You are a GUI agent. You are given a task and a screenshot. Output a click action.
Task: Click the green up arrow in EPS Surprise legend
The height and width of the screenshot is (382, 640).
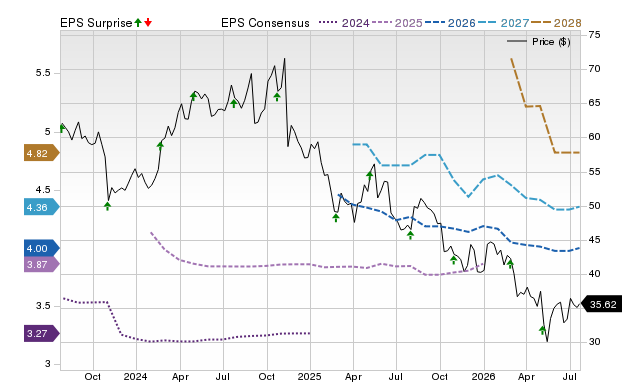138,22
